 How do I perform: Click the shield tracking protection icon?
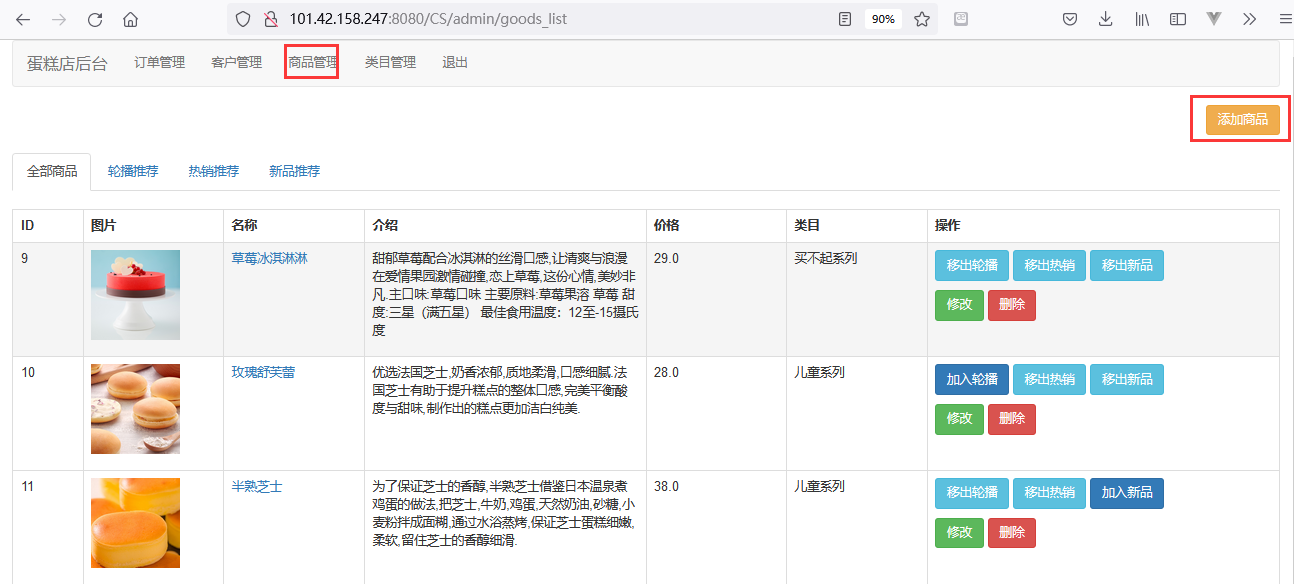242,19
